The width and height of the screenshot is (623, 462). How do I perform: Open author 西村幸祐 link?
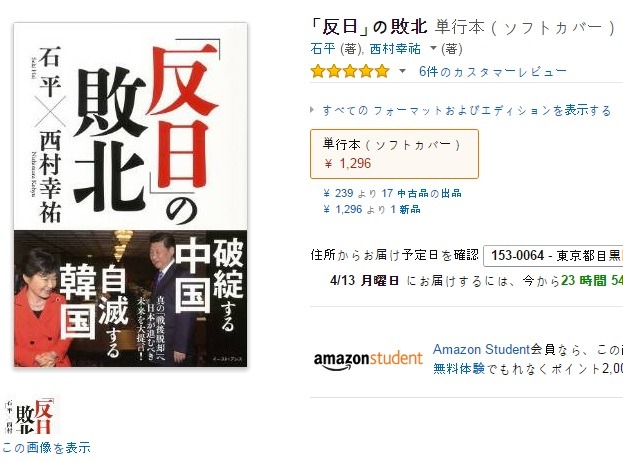(x=395, y=49)
